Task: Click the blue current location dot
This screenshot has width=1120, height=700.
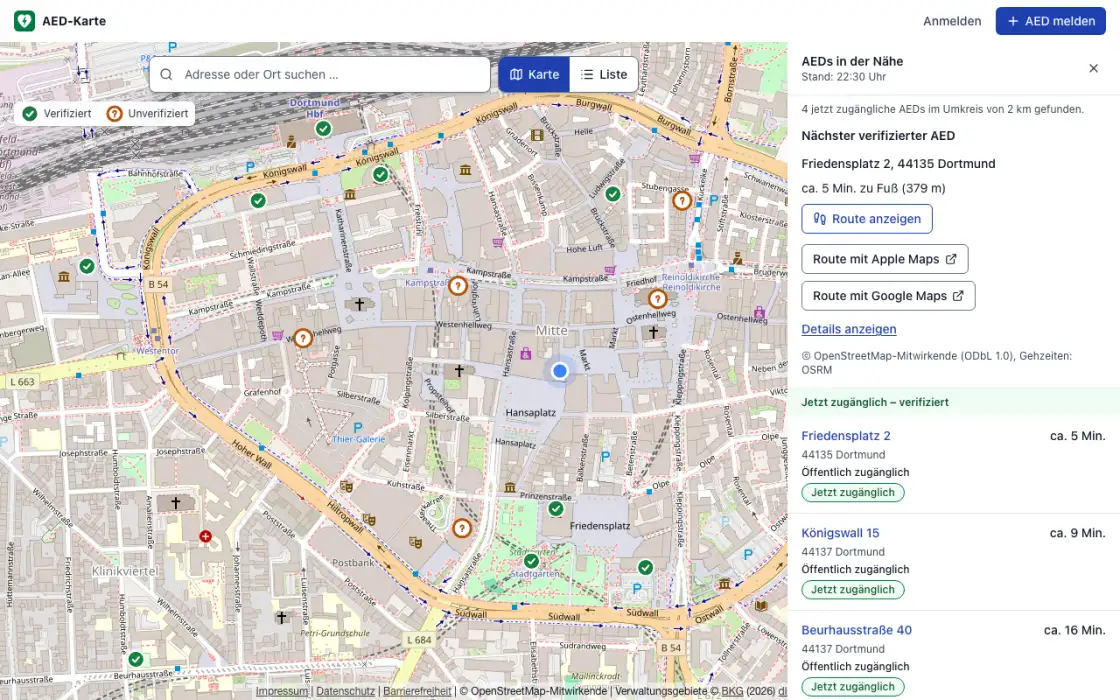Action: tap(560, 371)
